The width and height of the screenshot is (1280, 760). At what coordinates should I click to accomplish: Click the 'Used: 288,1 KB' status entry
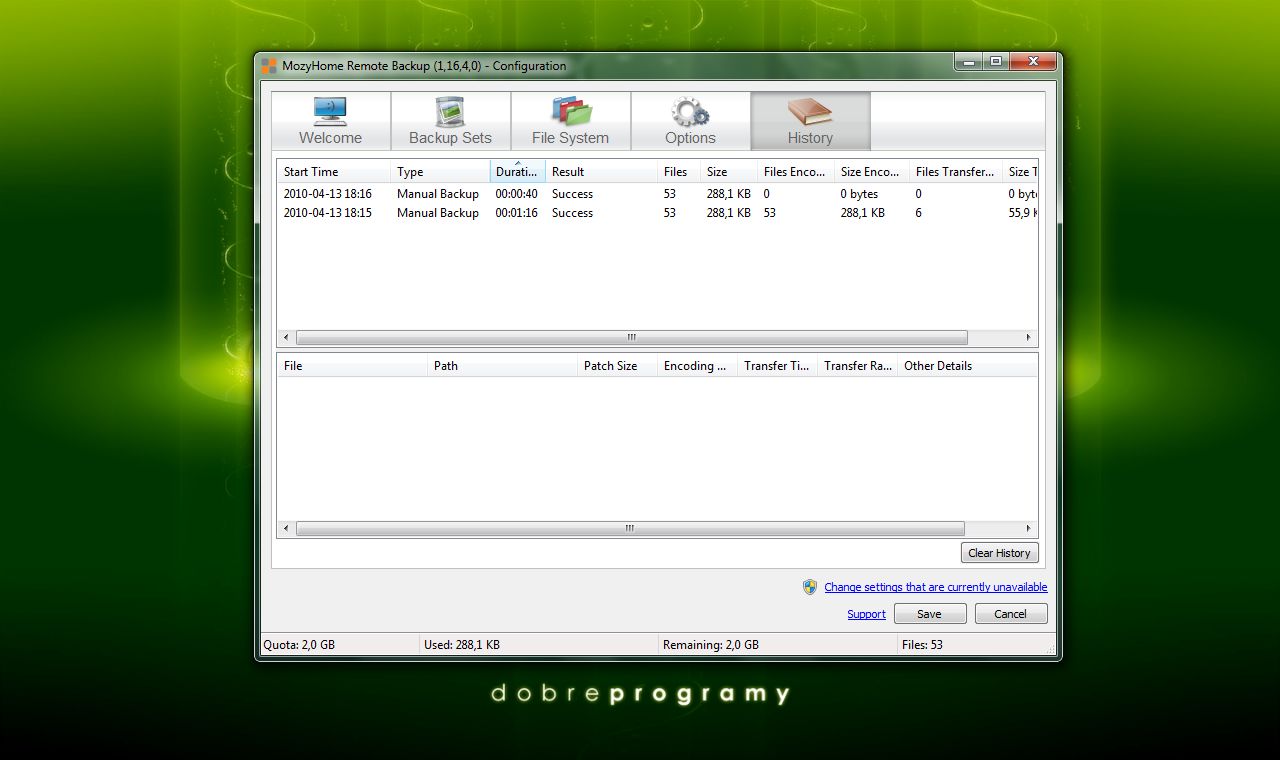(x=462, y=645)
